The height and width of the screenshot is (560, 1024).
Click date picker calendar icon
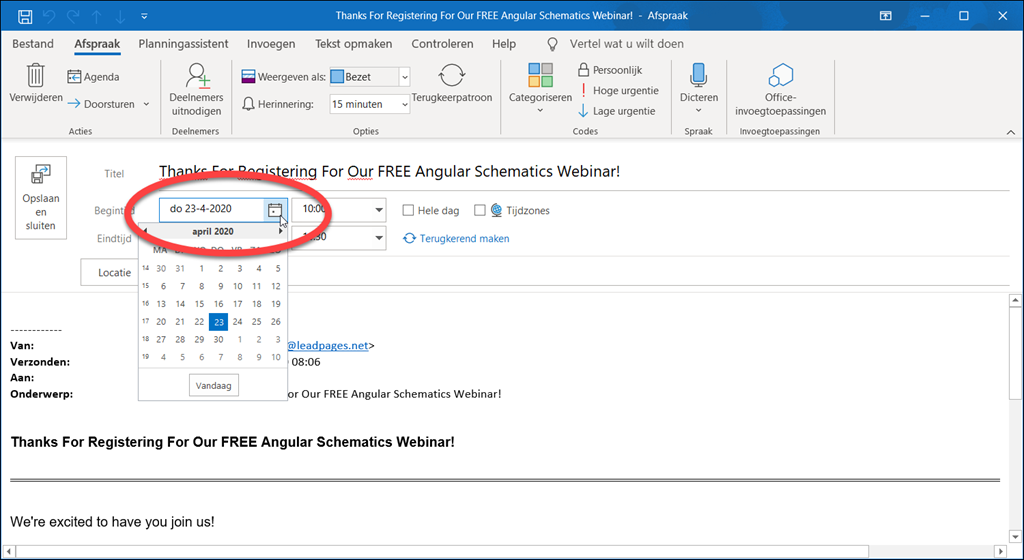[x=275, y=210]
